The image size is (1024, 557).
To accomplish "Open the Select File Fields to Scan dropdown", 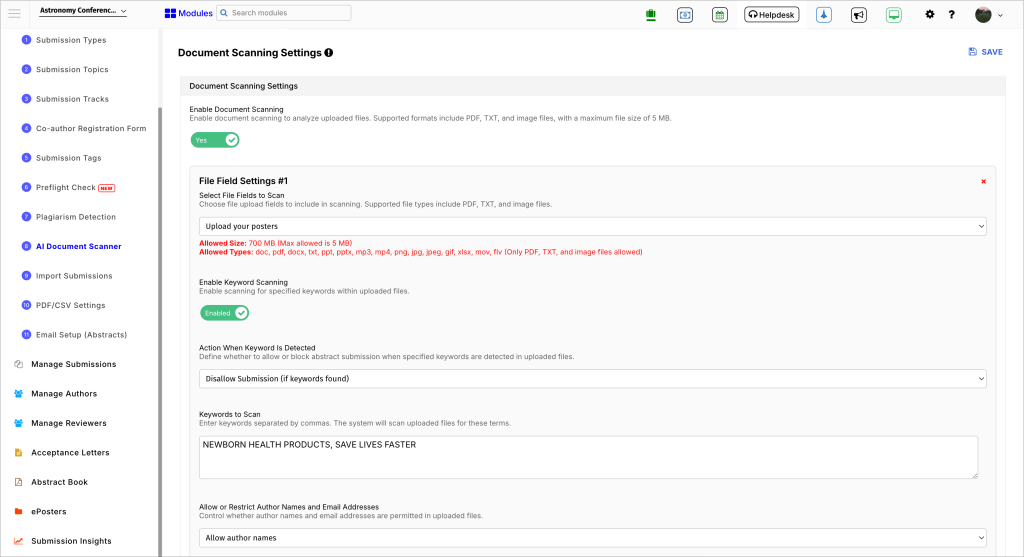I will (x=592, y=226).
